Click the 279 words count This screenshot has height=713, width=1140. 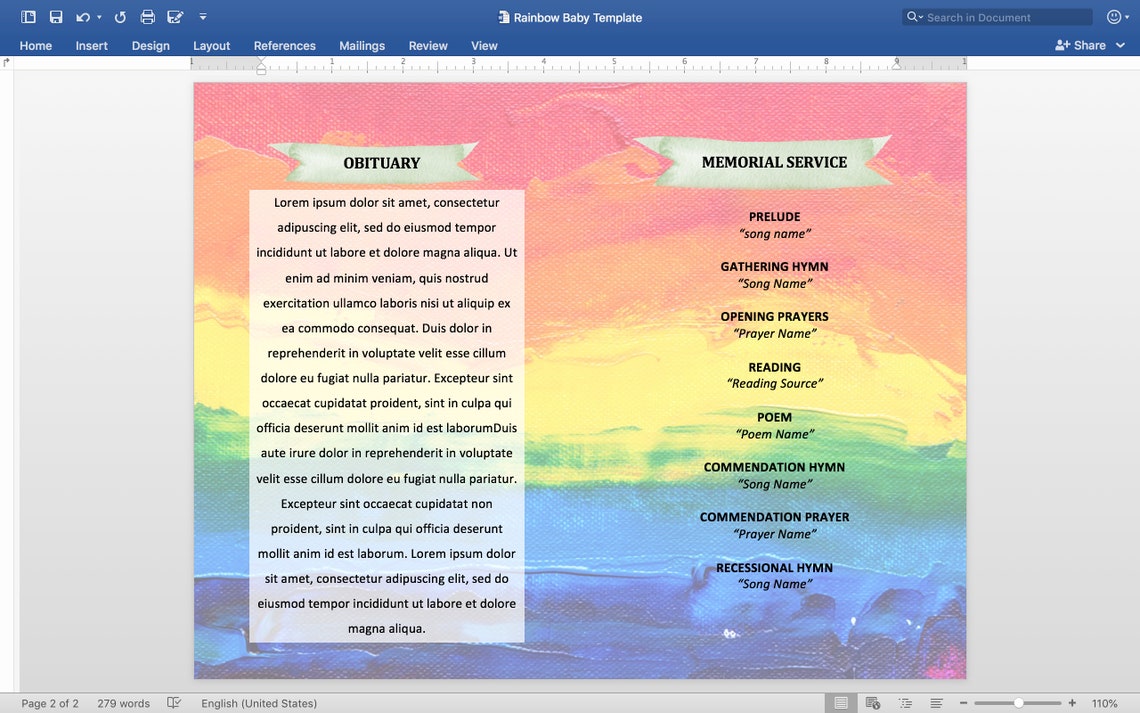point(124,703)
